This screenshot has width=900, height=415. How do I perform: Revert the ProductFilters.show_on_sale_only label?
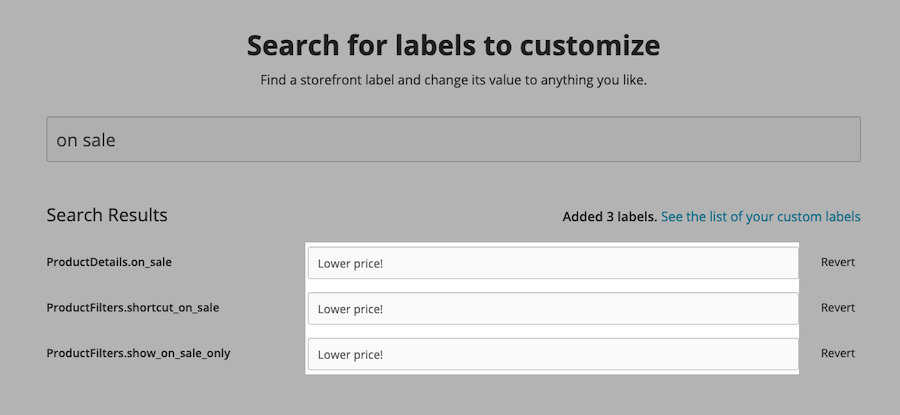pos(837,353)
